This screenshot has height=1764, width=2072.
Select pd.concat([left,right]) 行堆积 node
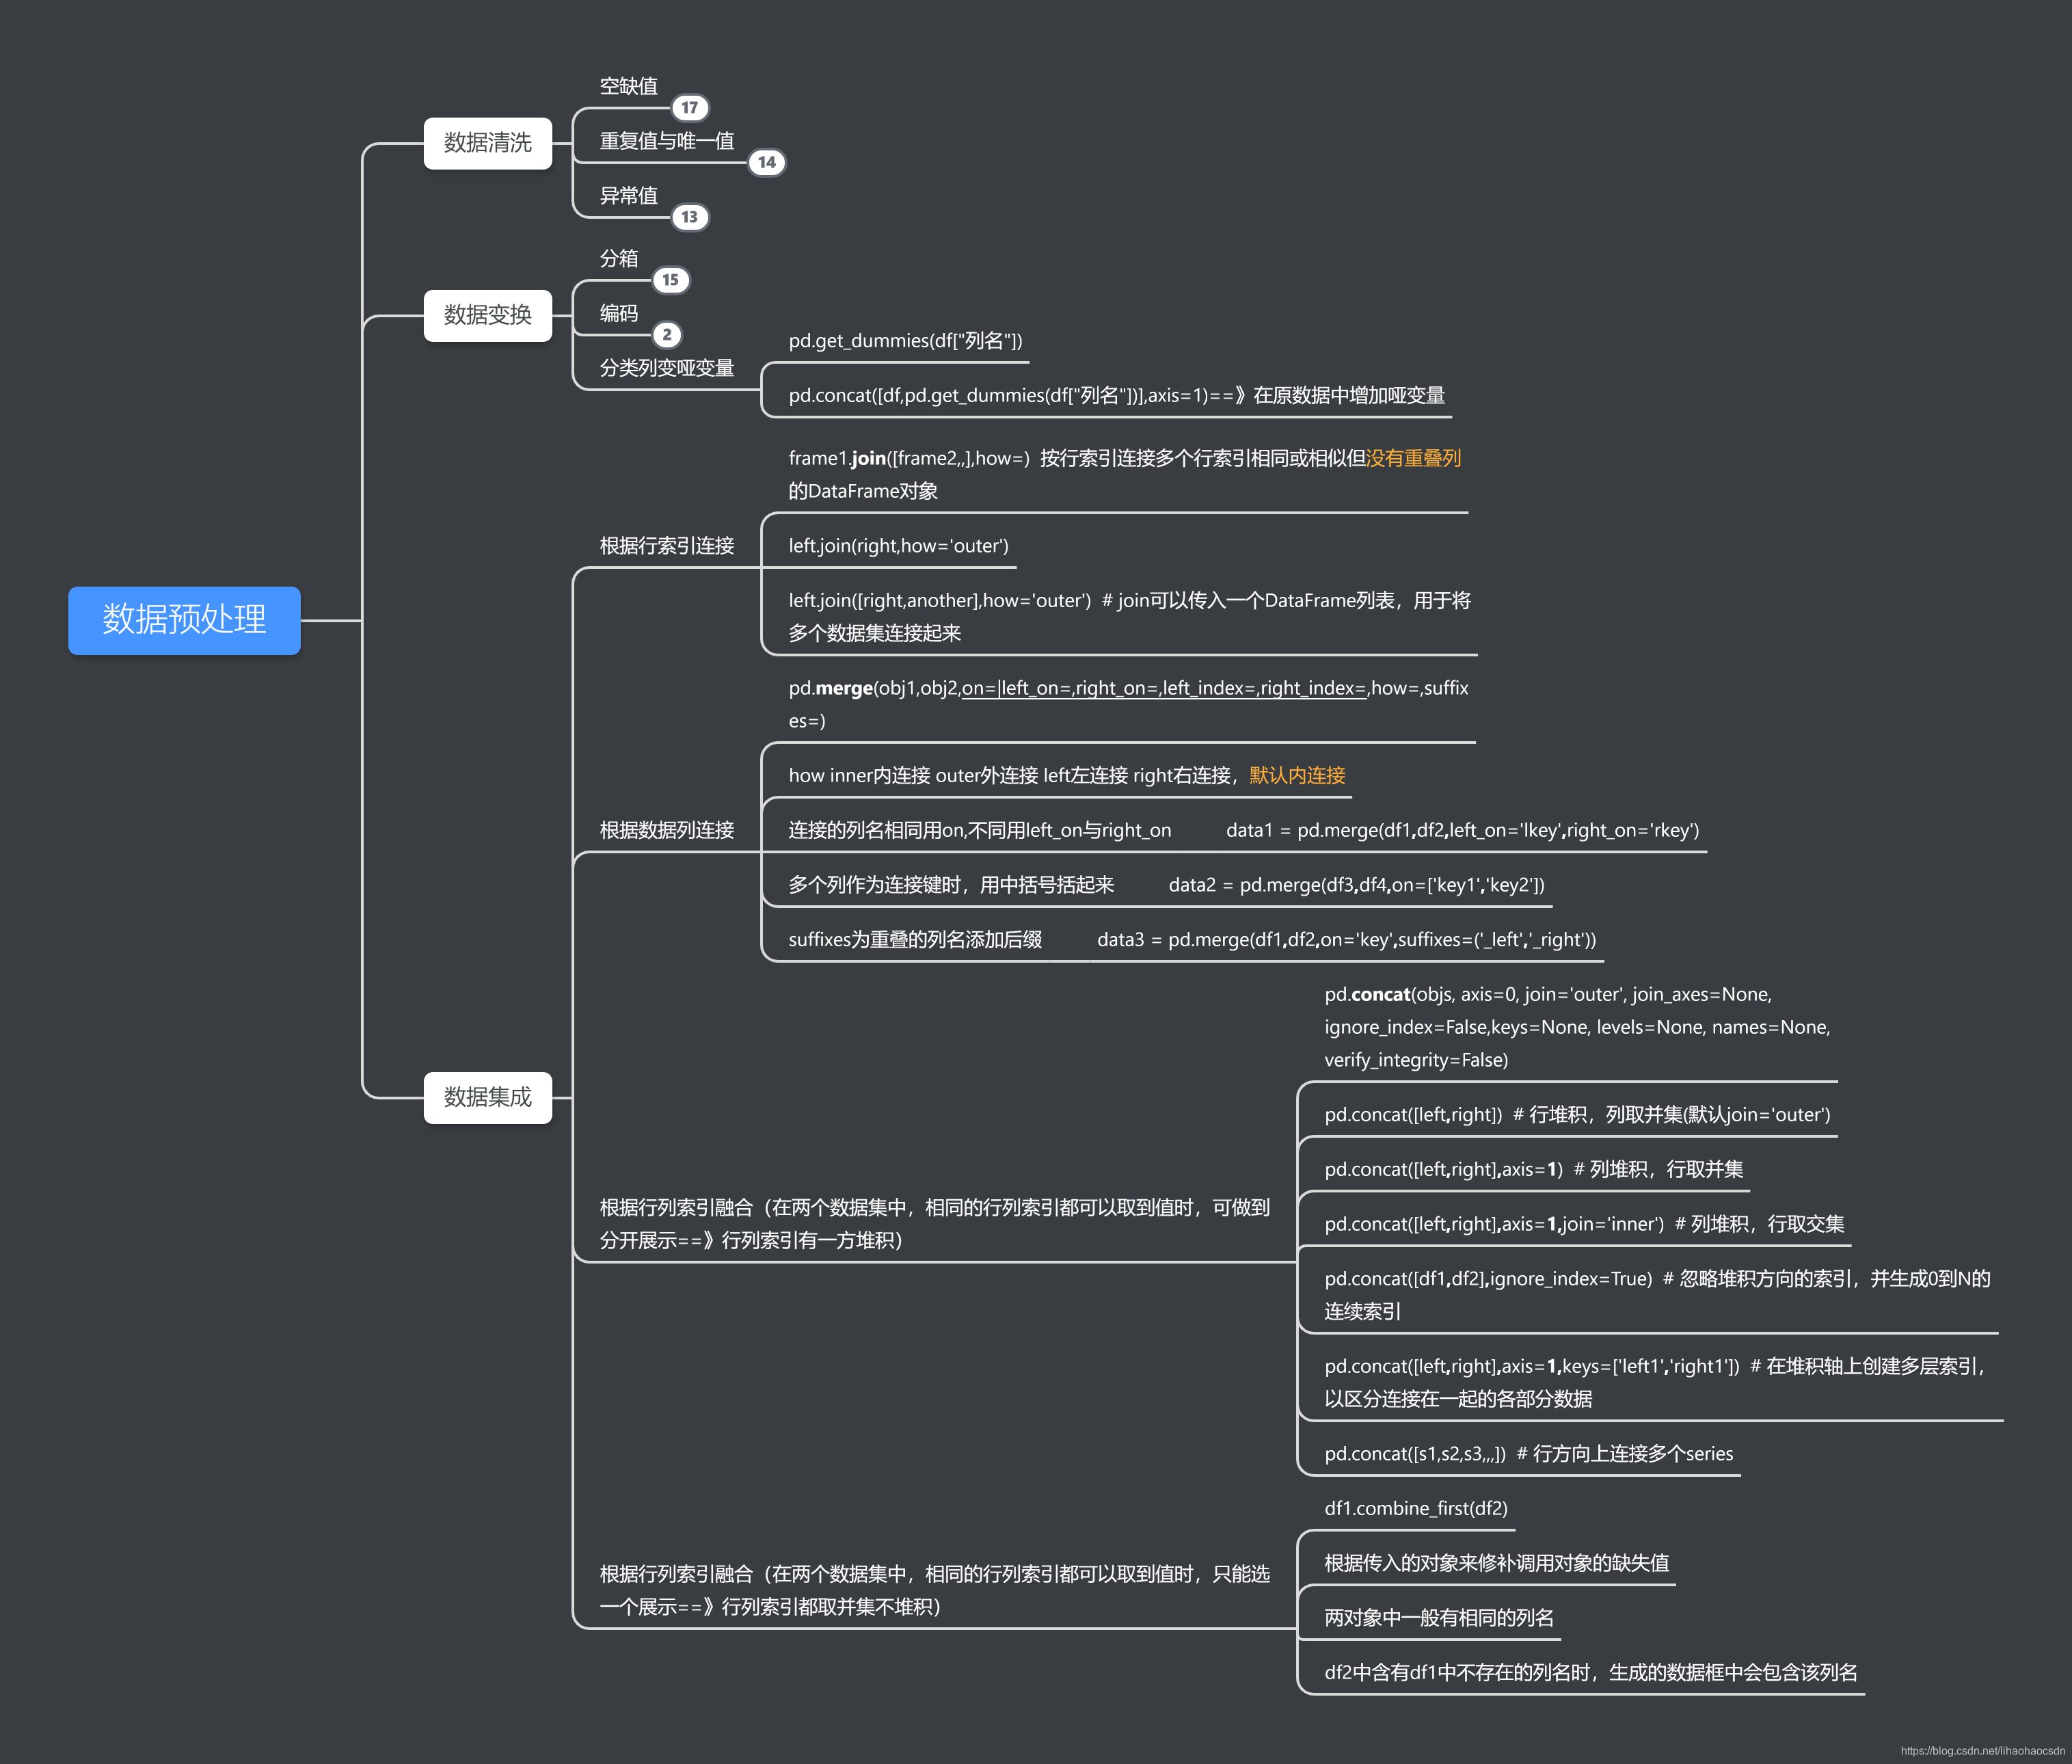(1577, 1115)
